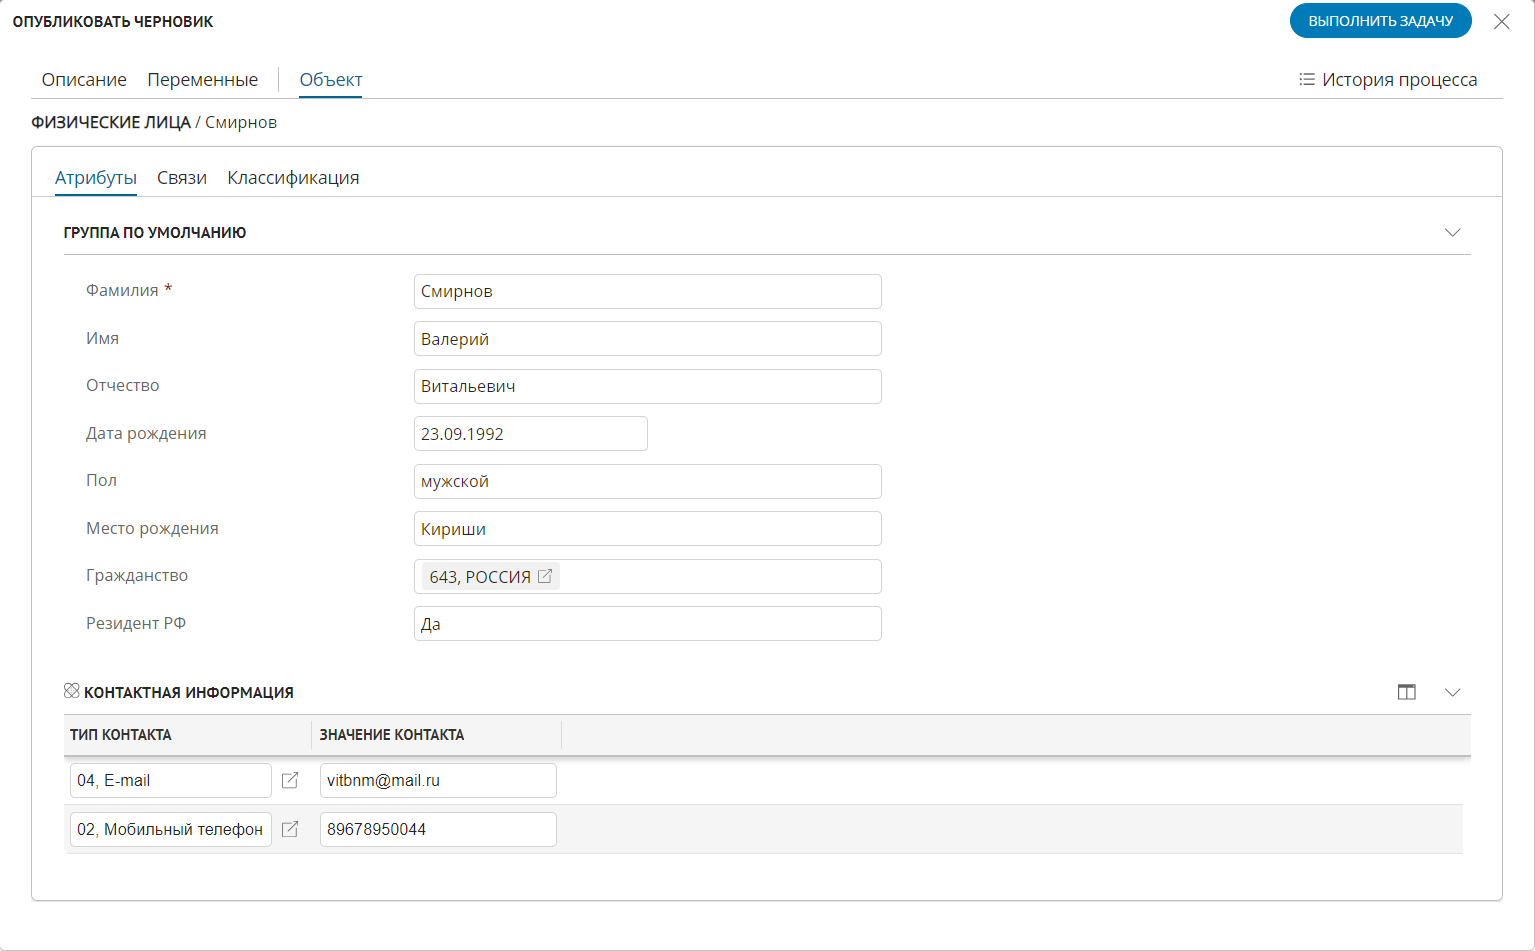Open the Мобильный телефон contact type link icon
The width and height of the screenshot is (1535, 951).
(290, 829)
